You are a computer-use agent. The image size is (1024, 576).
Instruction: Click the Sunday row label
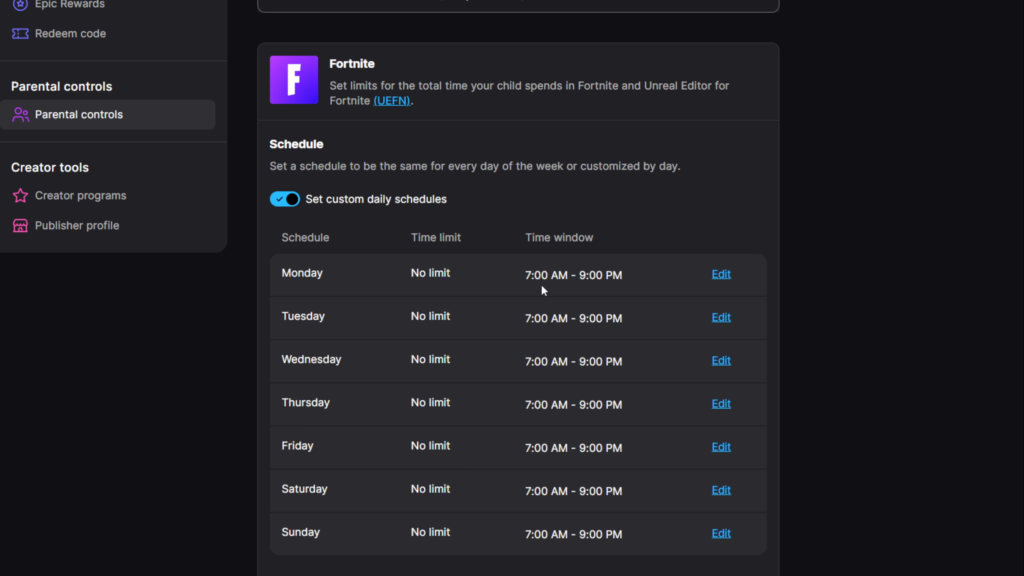[x=300, y=532]
